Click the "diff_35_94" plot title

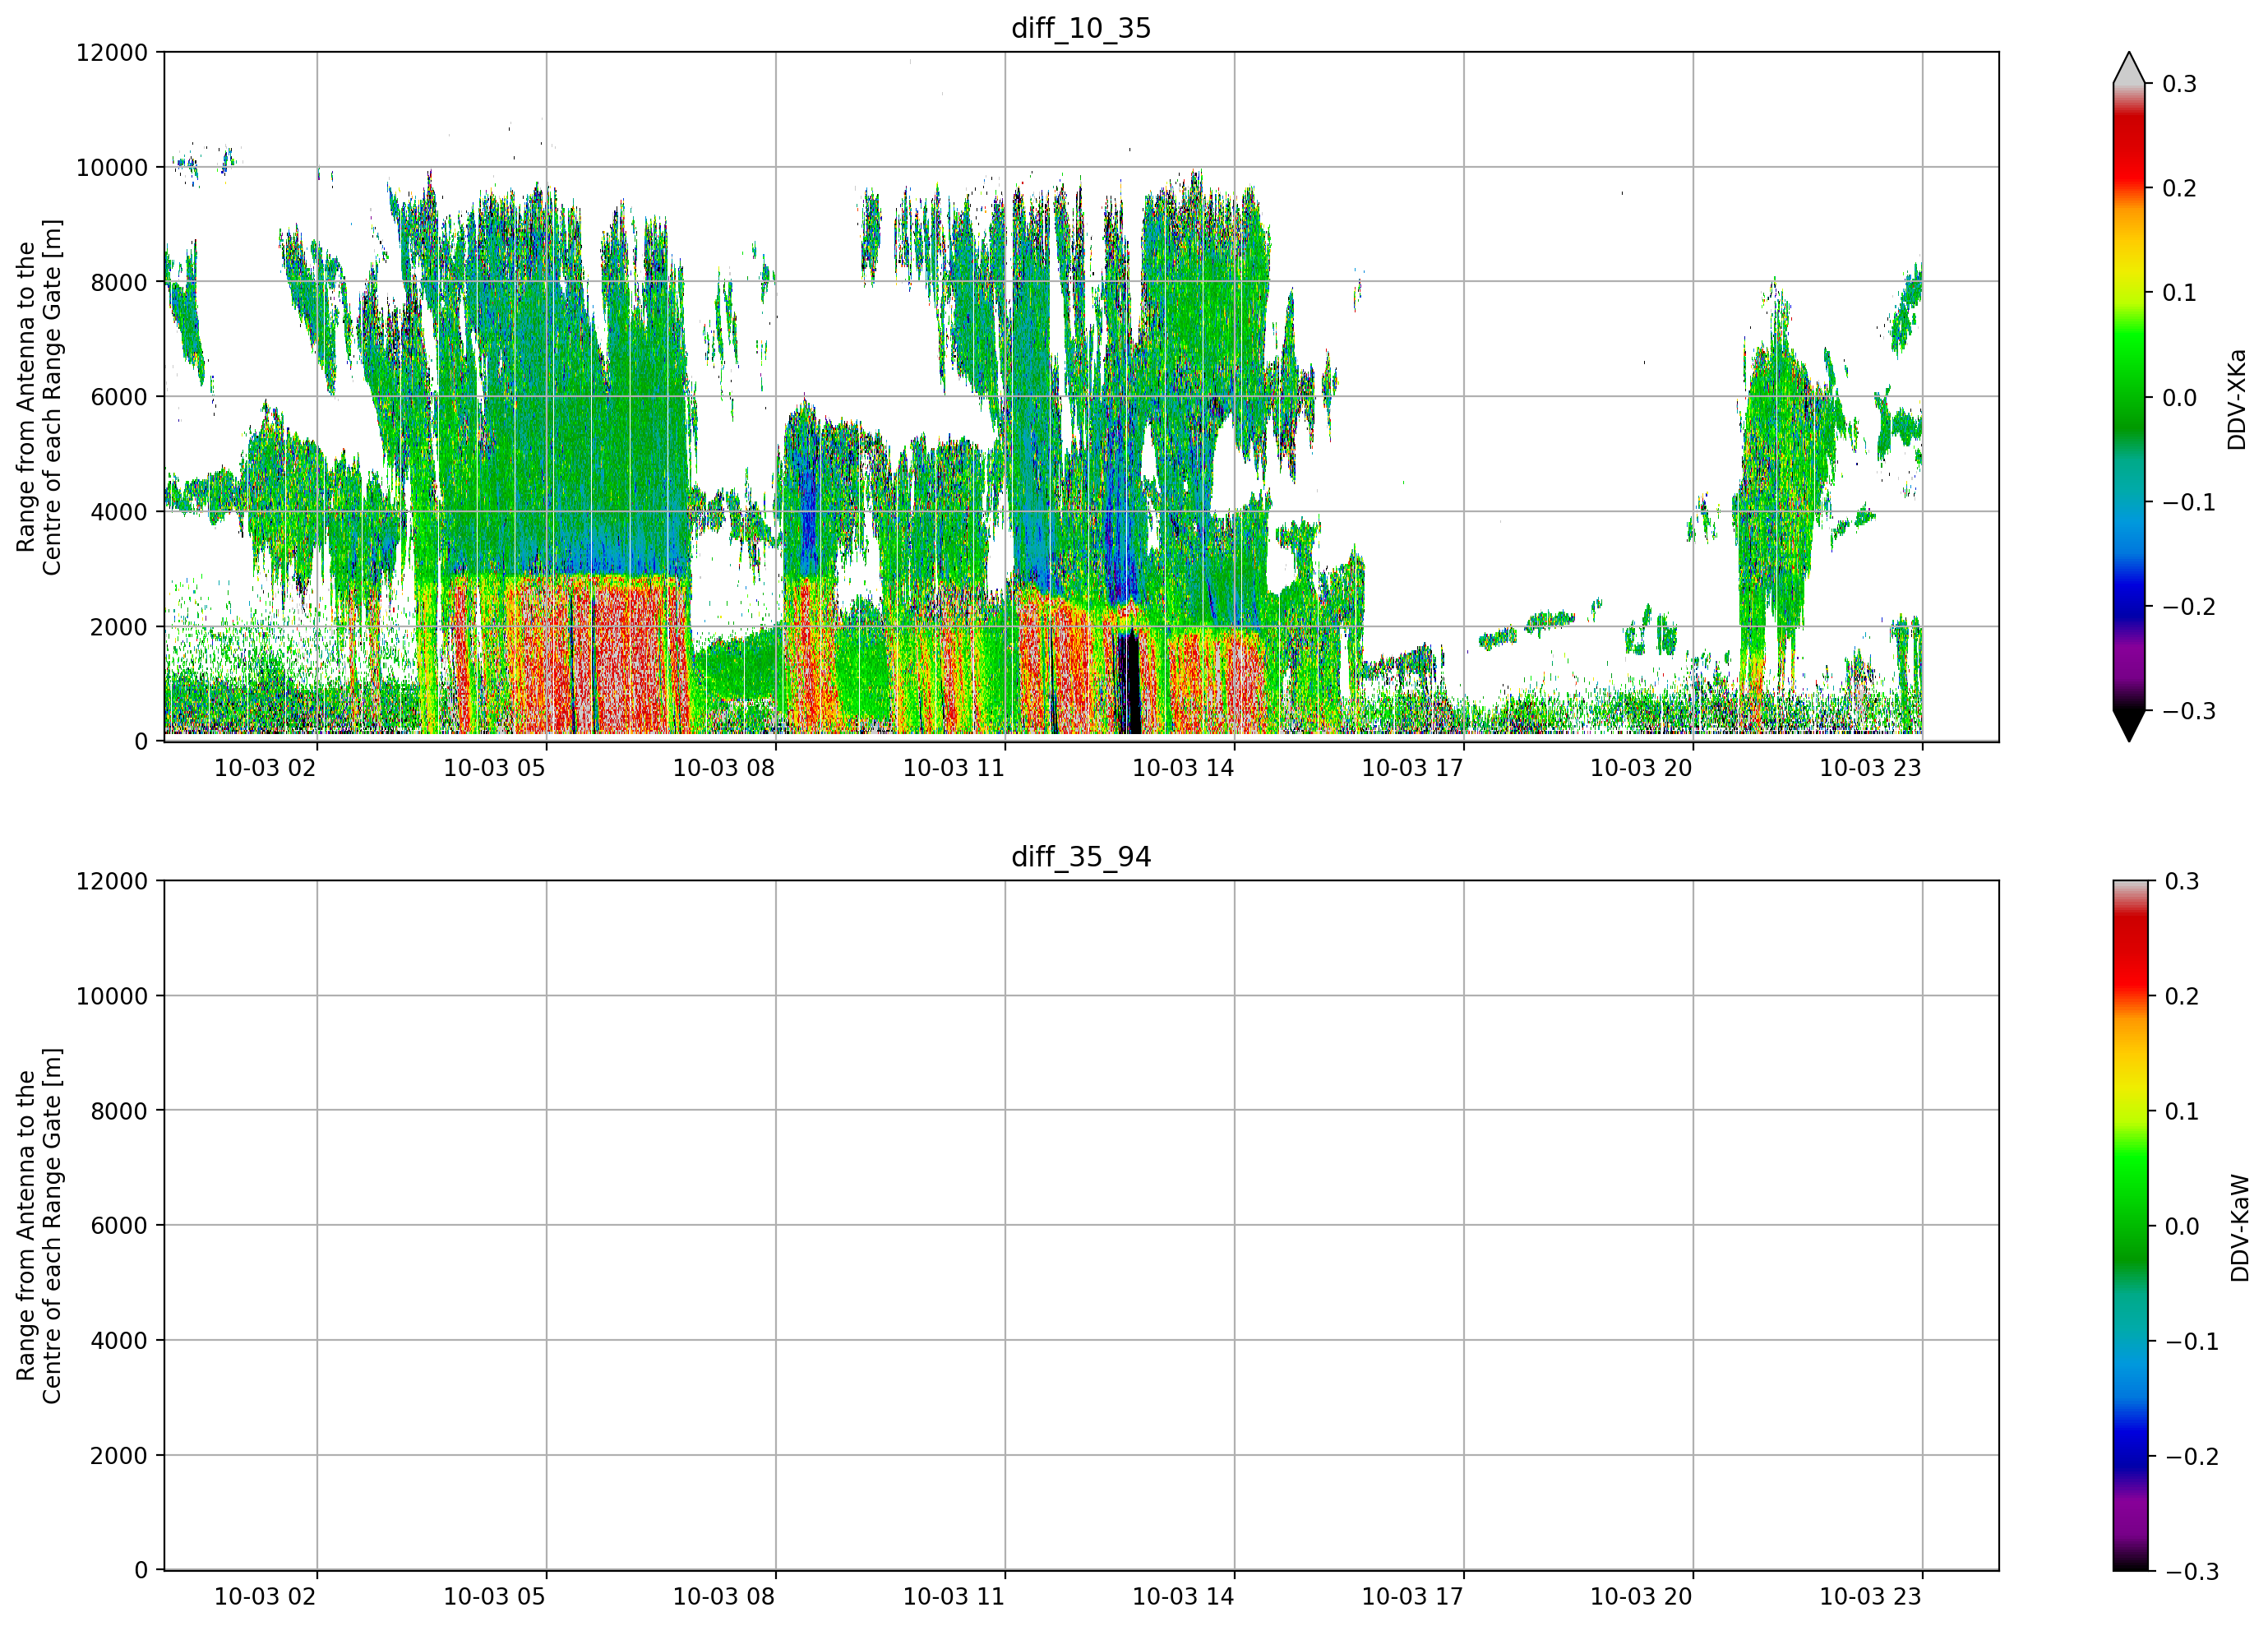click(1081, 857)
